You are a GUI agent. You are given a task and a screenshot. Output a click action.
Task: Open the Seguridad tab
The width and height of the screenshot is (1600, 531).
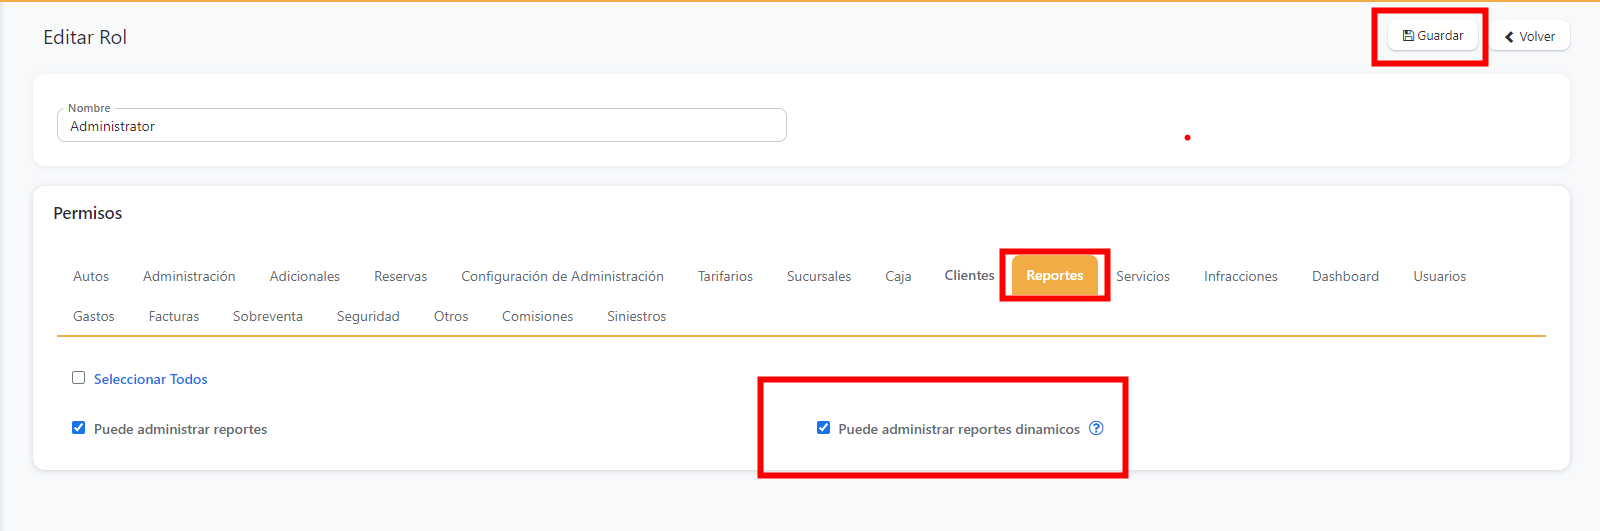368,316
